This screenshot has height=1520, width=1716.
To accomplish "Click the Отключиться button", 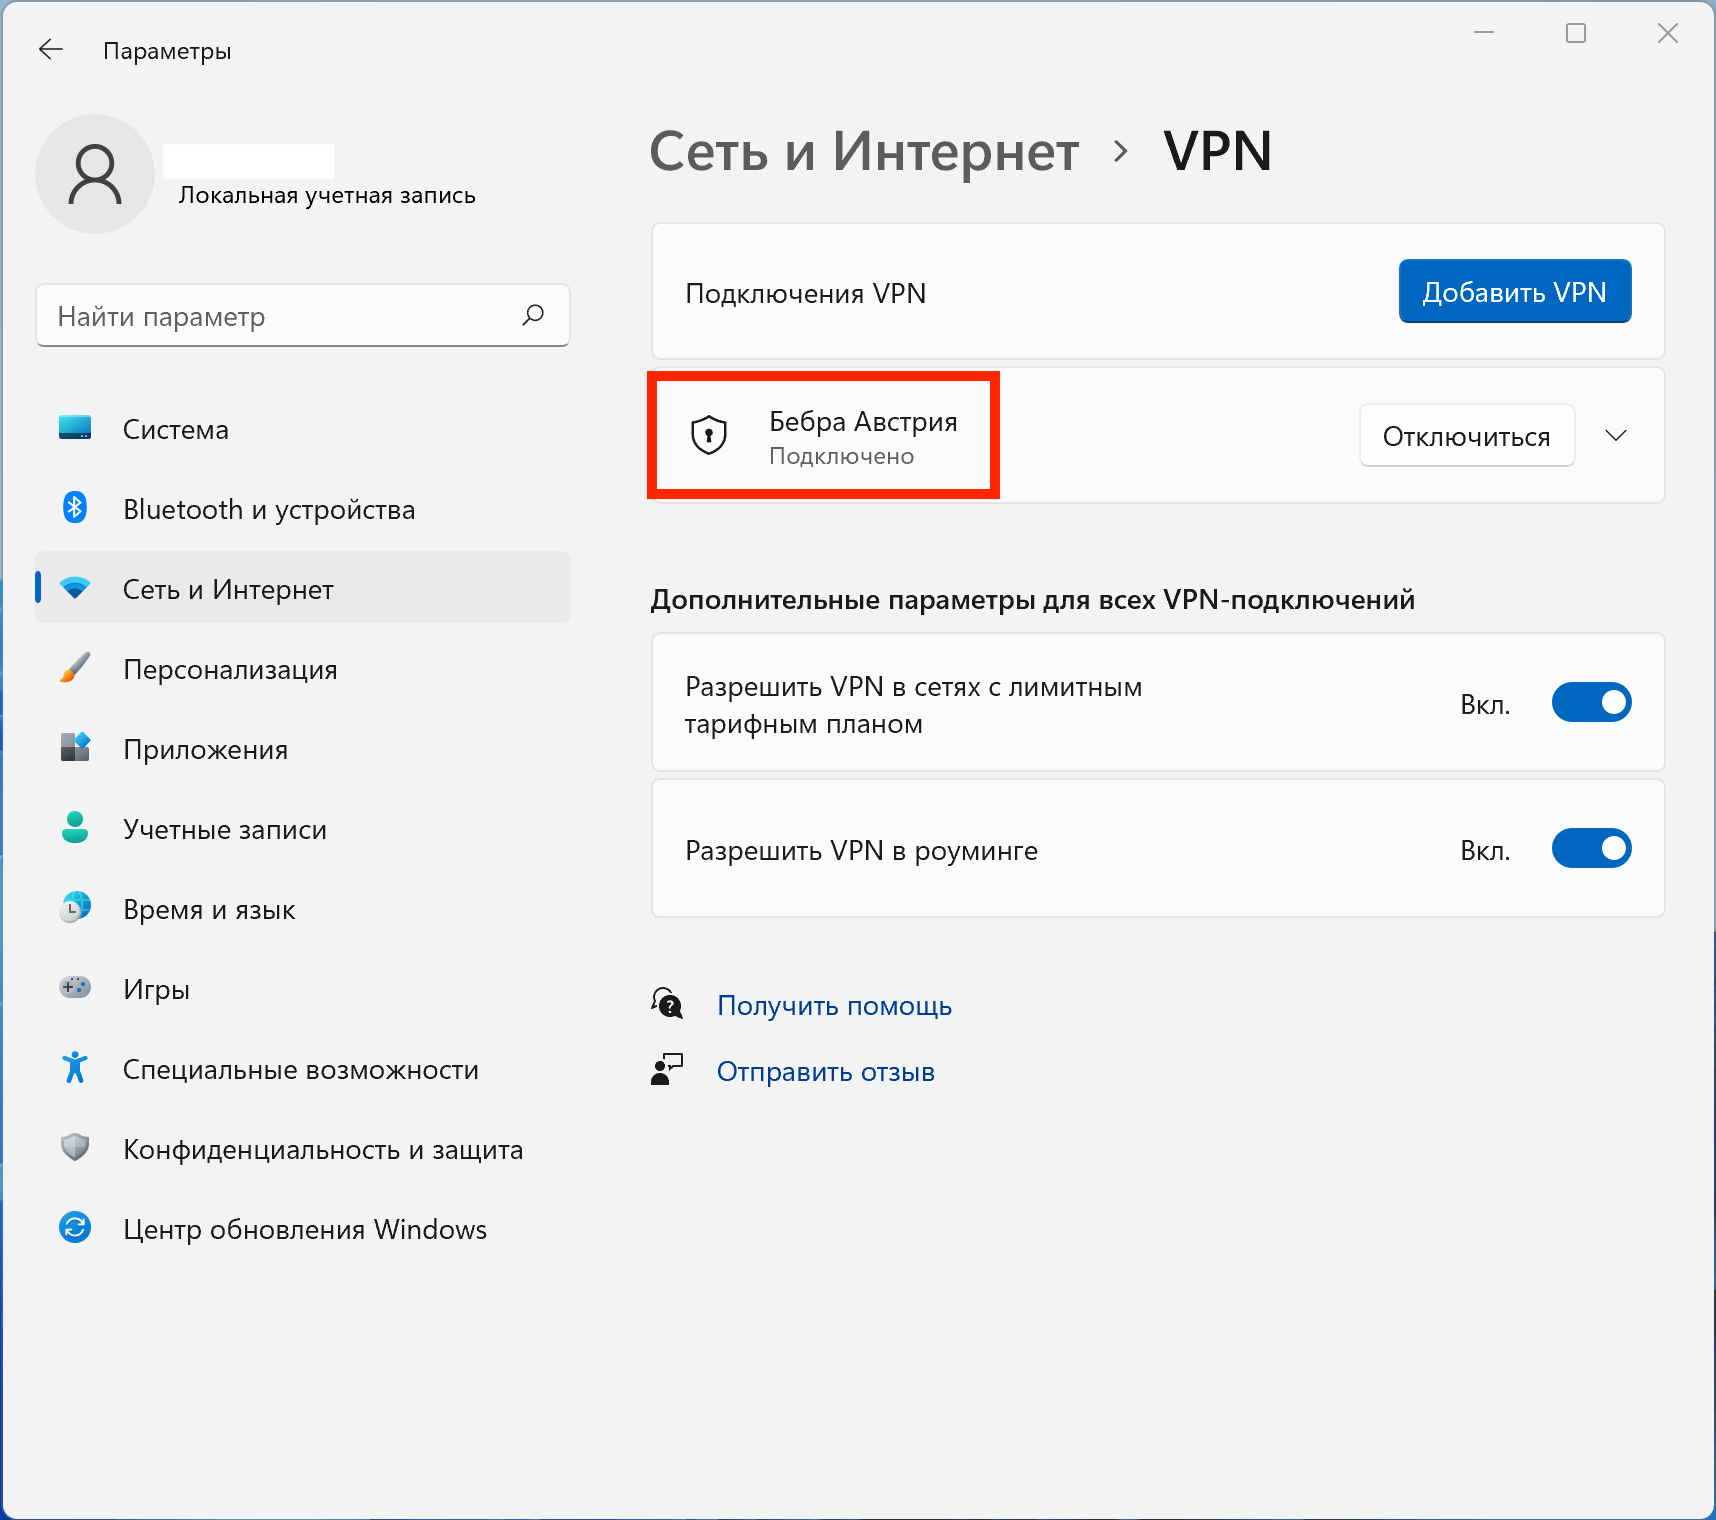I will pos(1466,436).
